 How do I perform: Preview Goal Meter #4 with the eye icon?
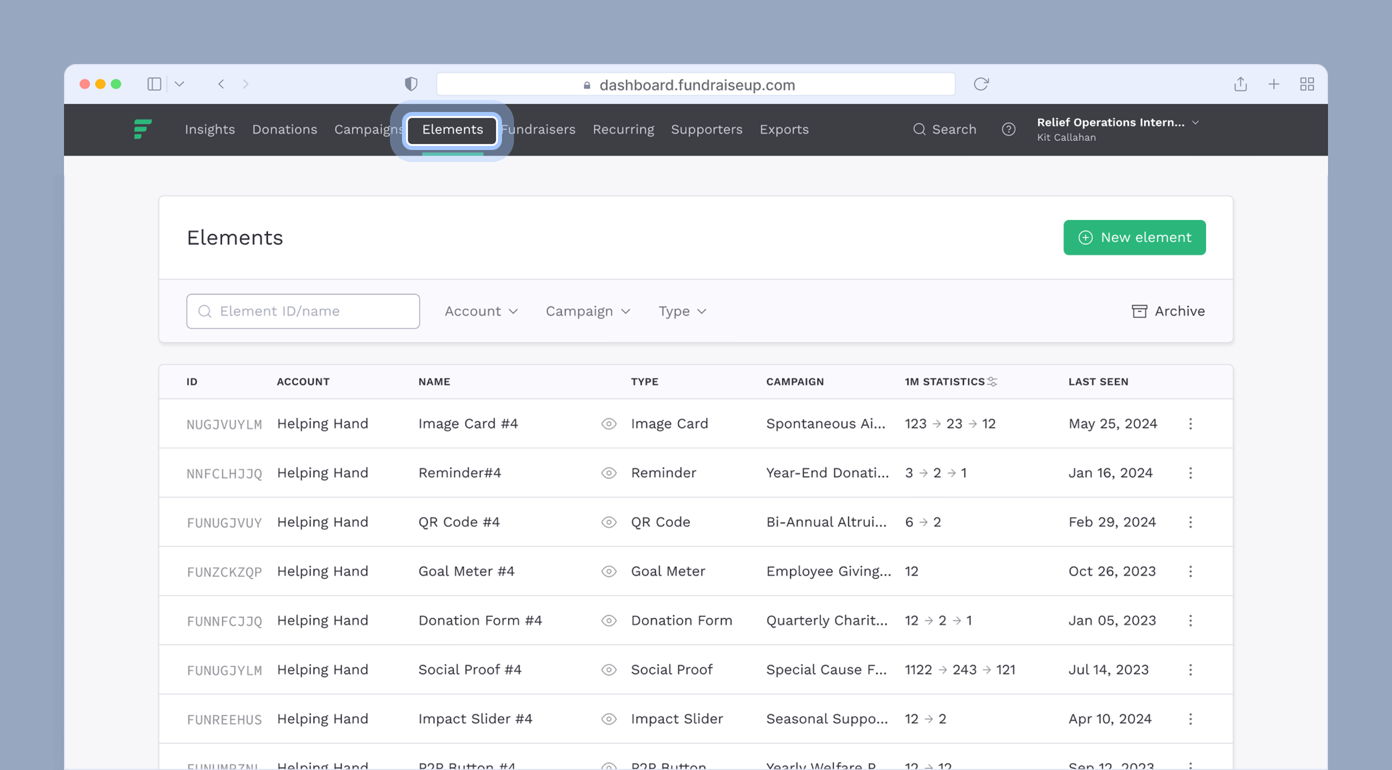point(609,571)
